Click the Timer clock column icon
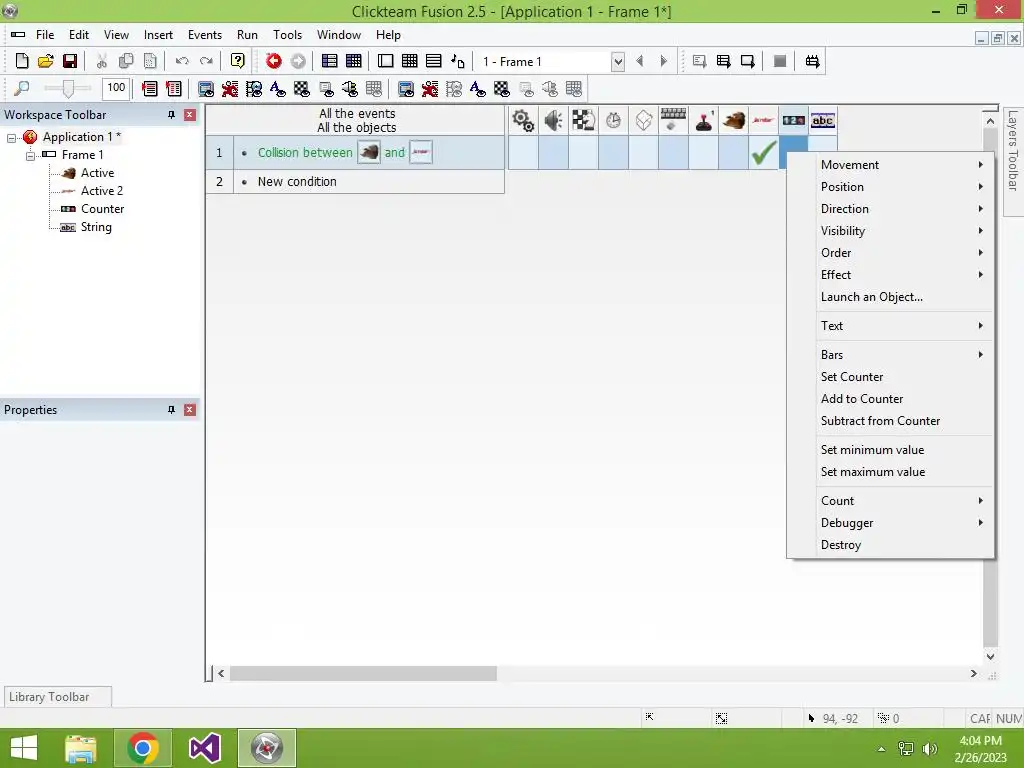 point(613,120)
